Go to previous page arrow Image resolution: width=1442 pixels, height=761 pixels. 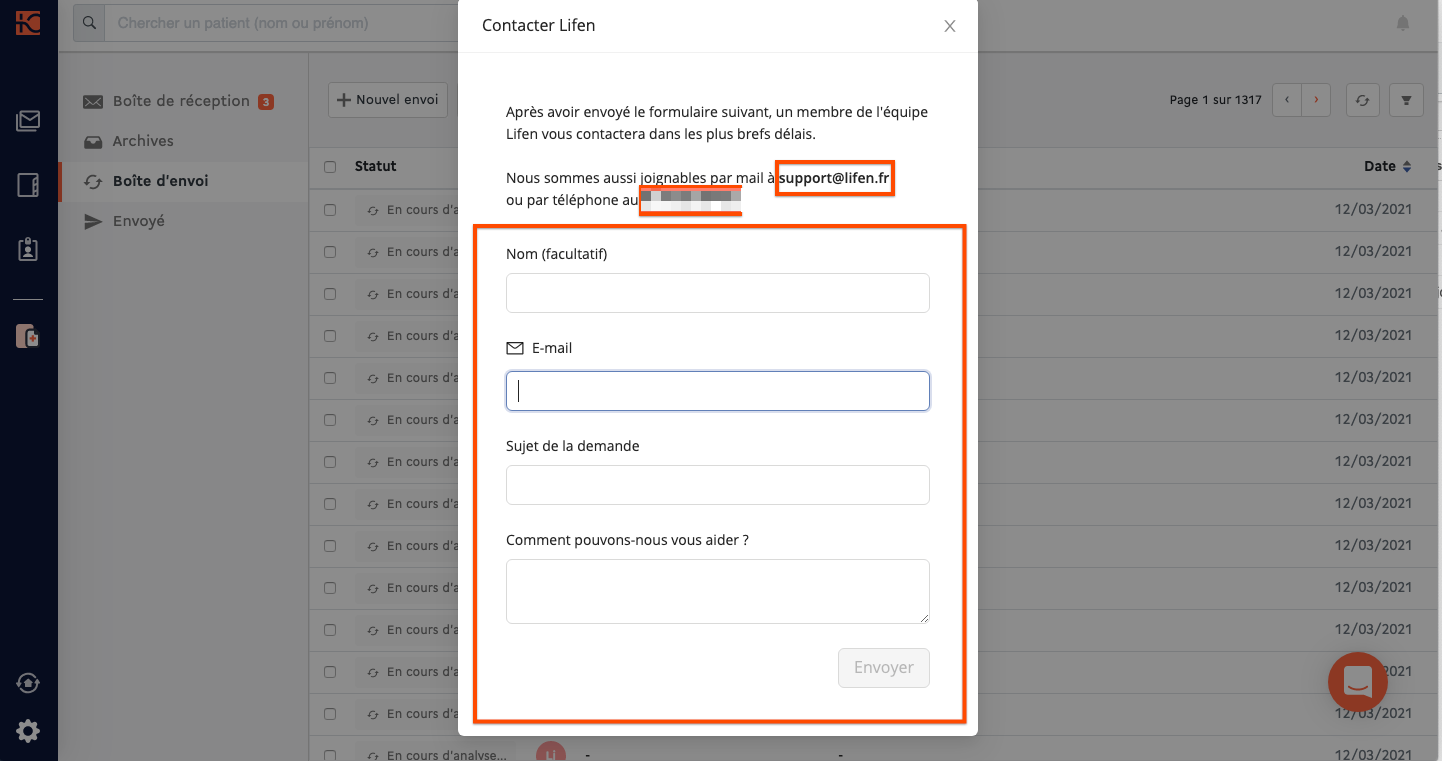point(1287,100)
